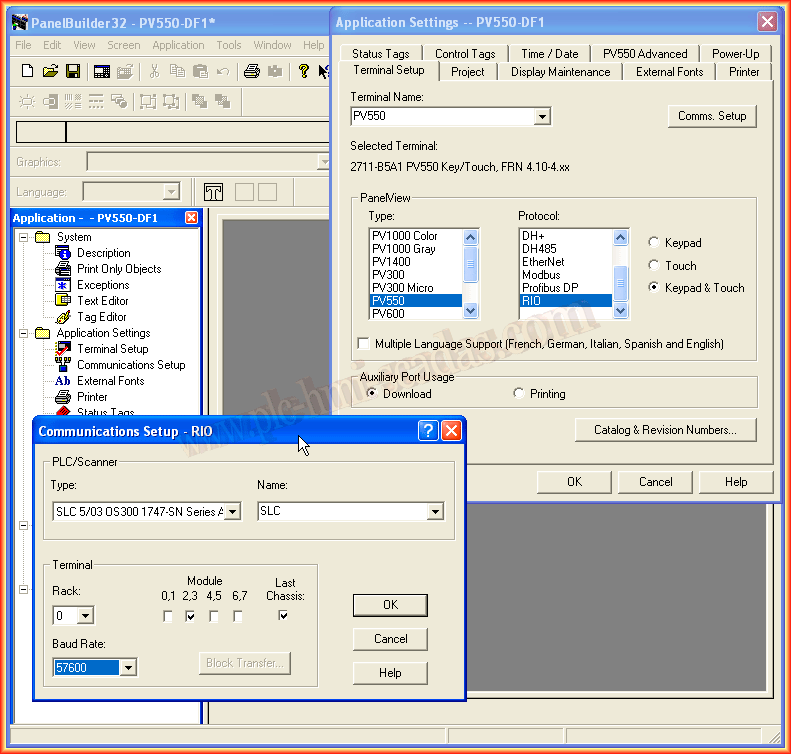Click the Open folder toolbar icon
This screenshot has height=754, width=791.
[50, 71]
